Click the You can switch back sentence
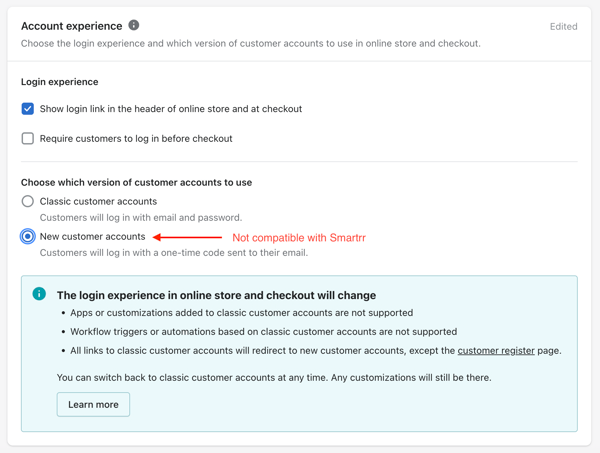The width and height of the screenshot is (600, 453). click(x=274, y=378)
